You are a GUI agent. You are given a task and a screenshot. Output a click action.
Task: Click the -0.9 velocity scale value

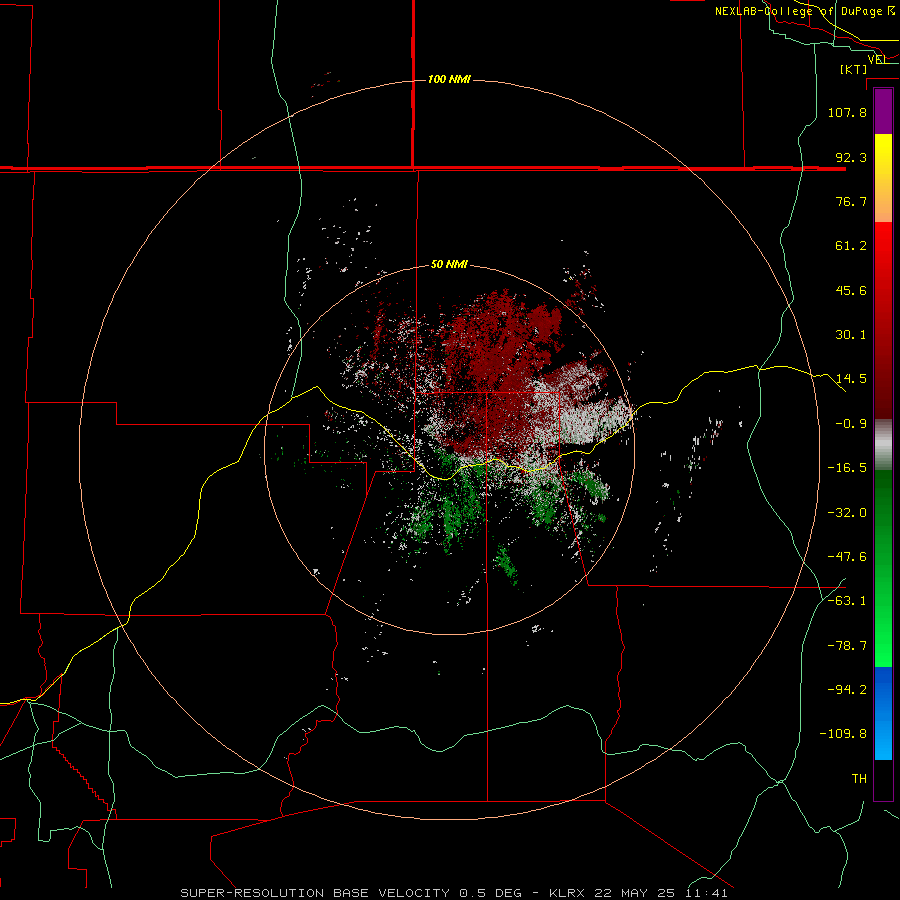851,424
